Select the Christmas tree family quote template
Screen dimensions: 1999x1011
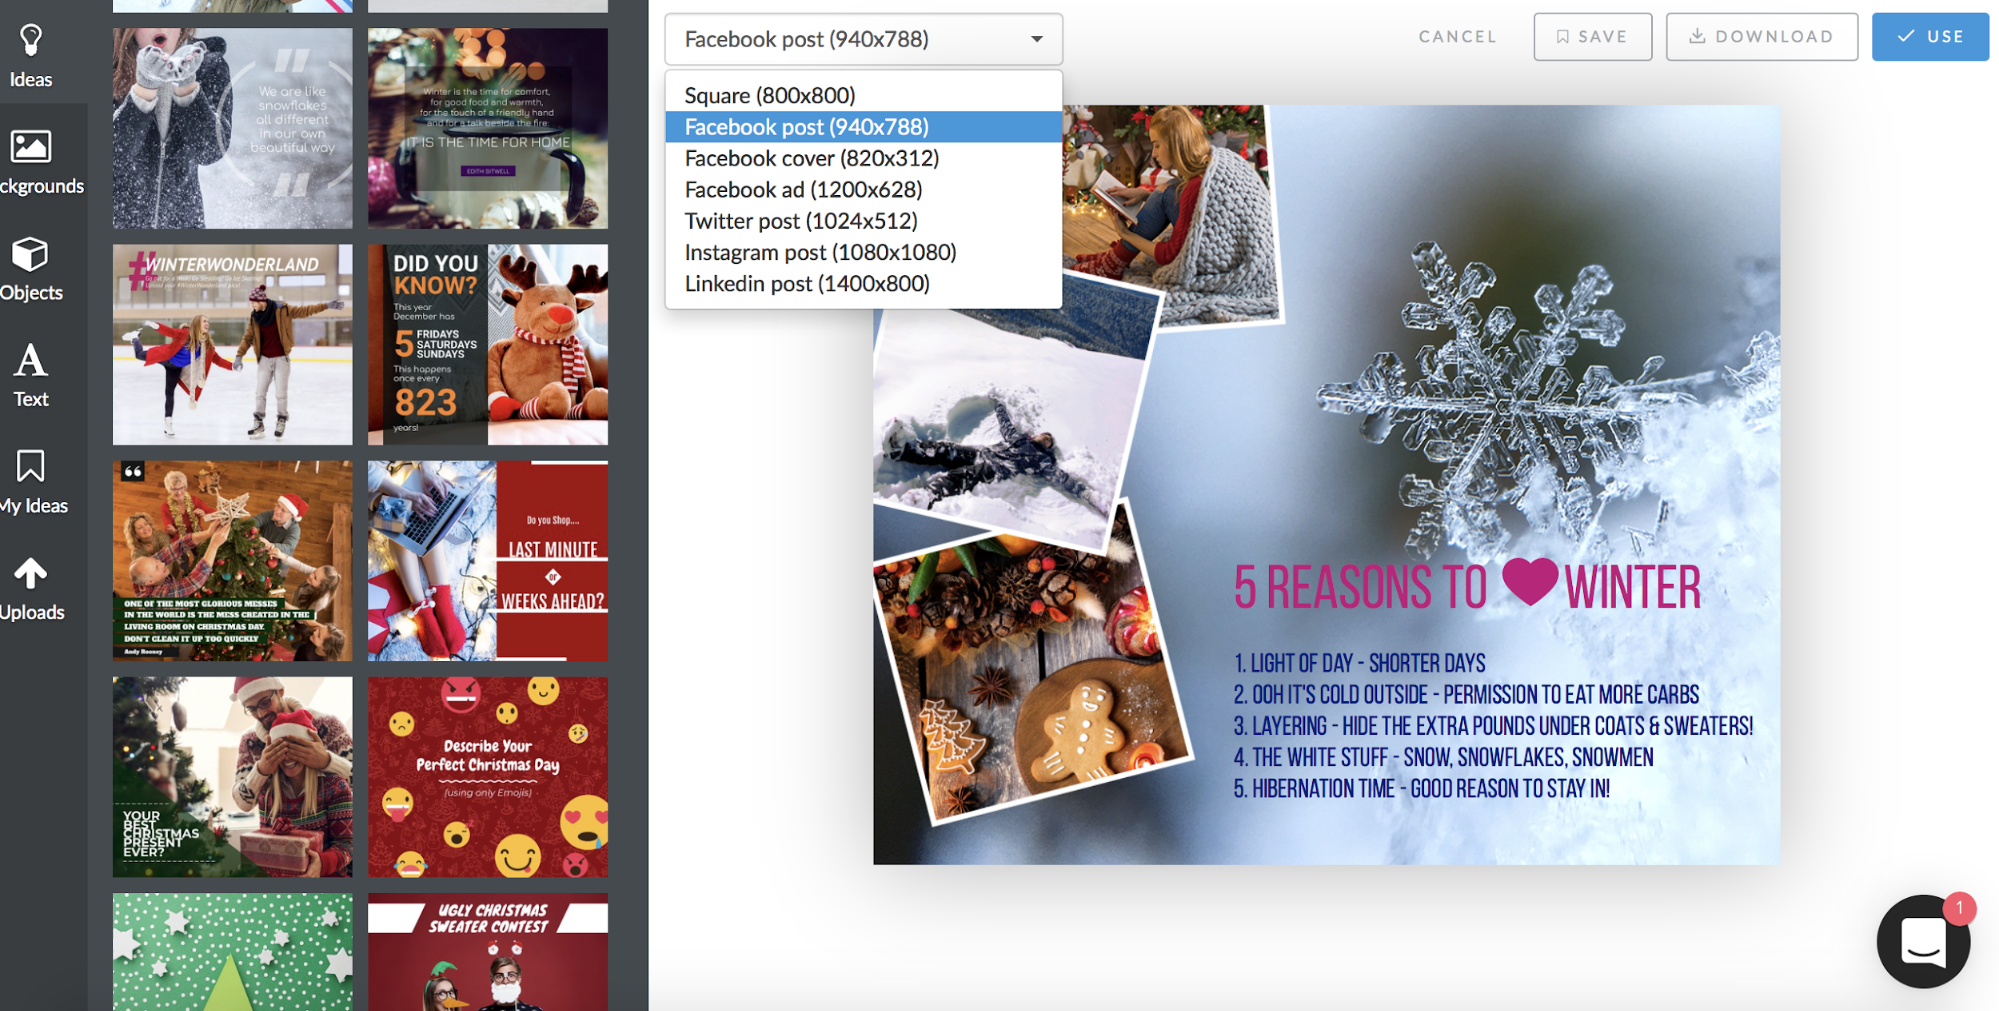pos(232,560)
